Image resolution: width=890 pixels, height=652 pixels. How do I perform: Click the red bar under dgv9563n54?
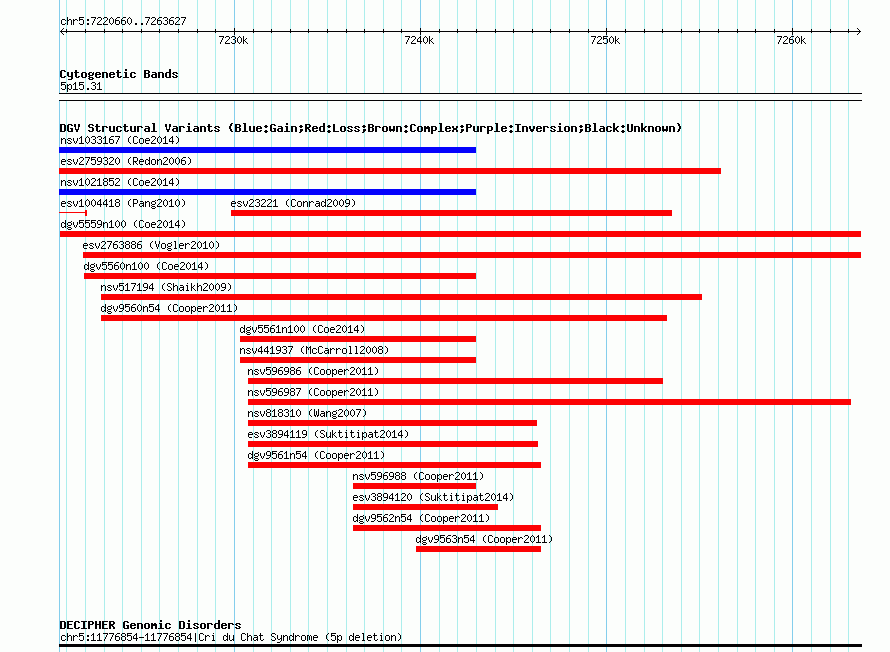(x=478, y=549)
